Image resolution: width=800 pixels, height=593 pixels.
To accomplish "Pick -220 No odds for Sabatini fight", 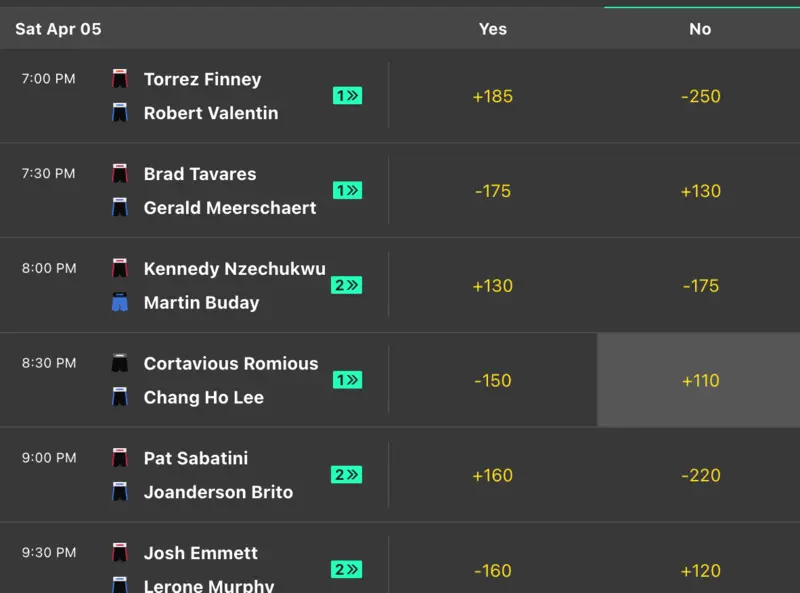I will coord(700,475).
